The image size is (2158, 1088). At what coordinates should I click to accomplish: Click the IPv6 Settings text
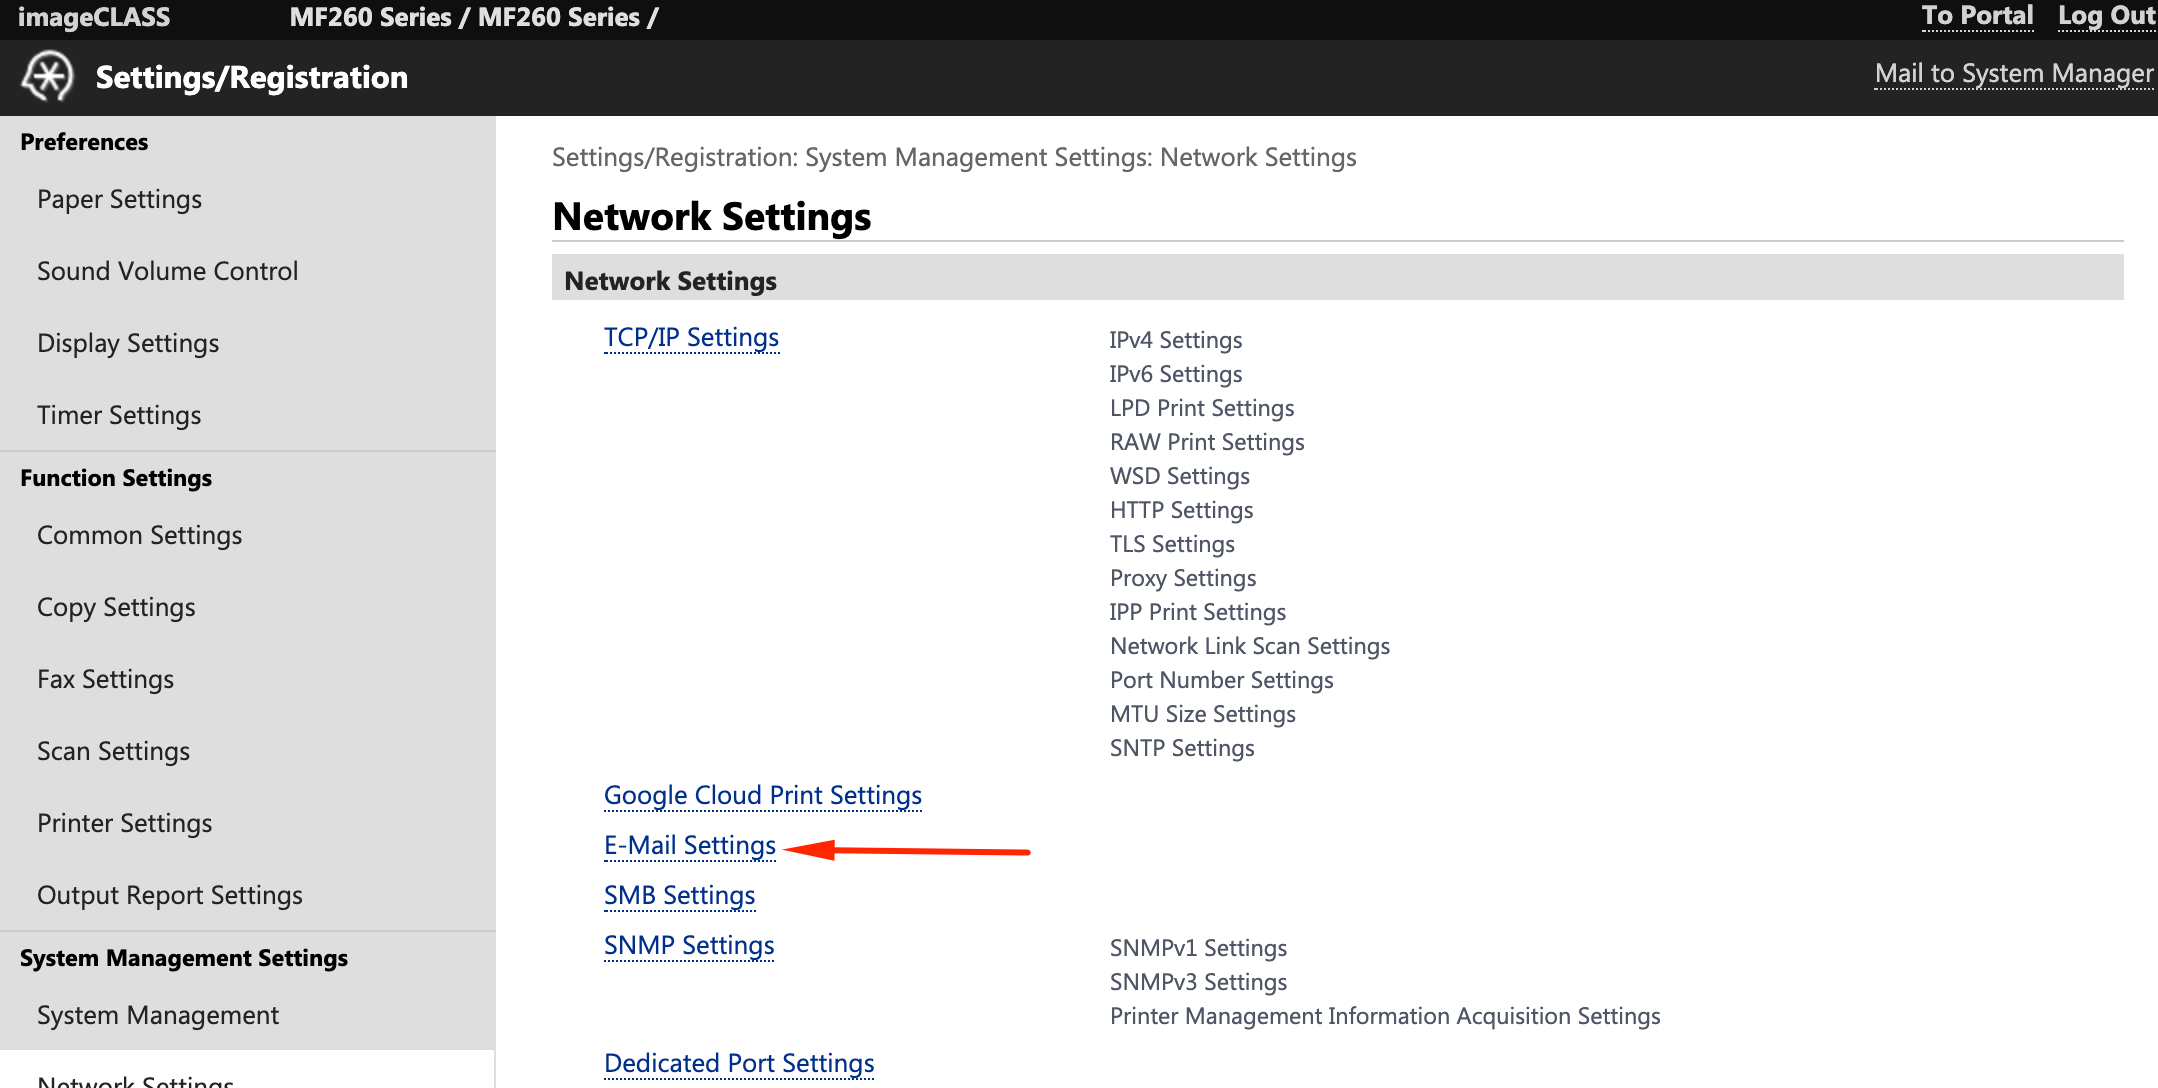click(x=1175, y=374)
